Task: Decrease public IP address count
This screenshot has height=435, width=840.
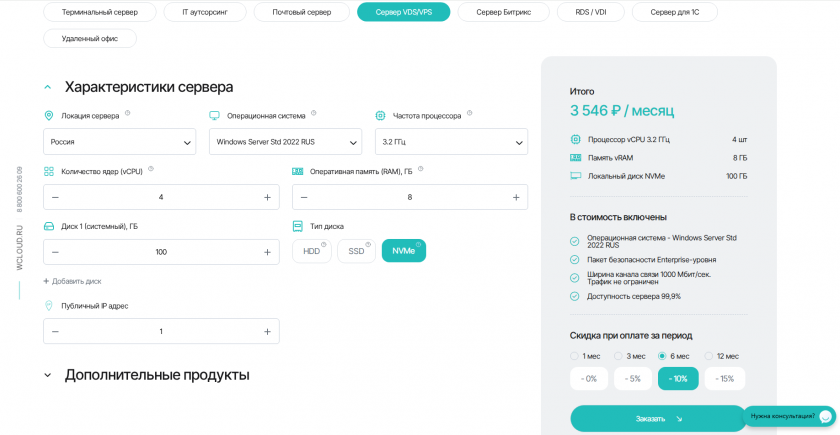Action: (x=55, y=331)
